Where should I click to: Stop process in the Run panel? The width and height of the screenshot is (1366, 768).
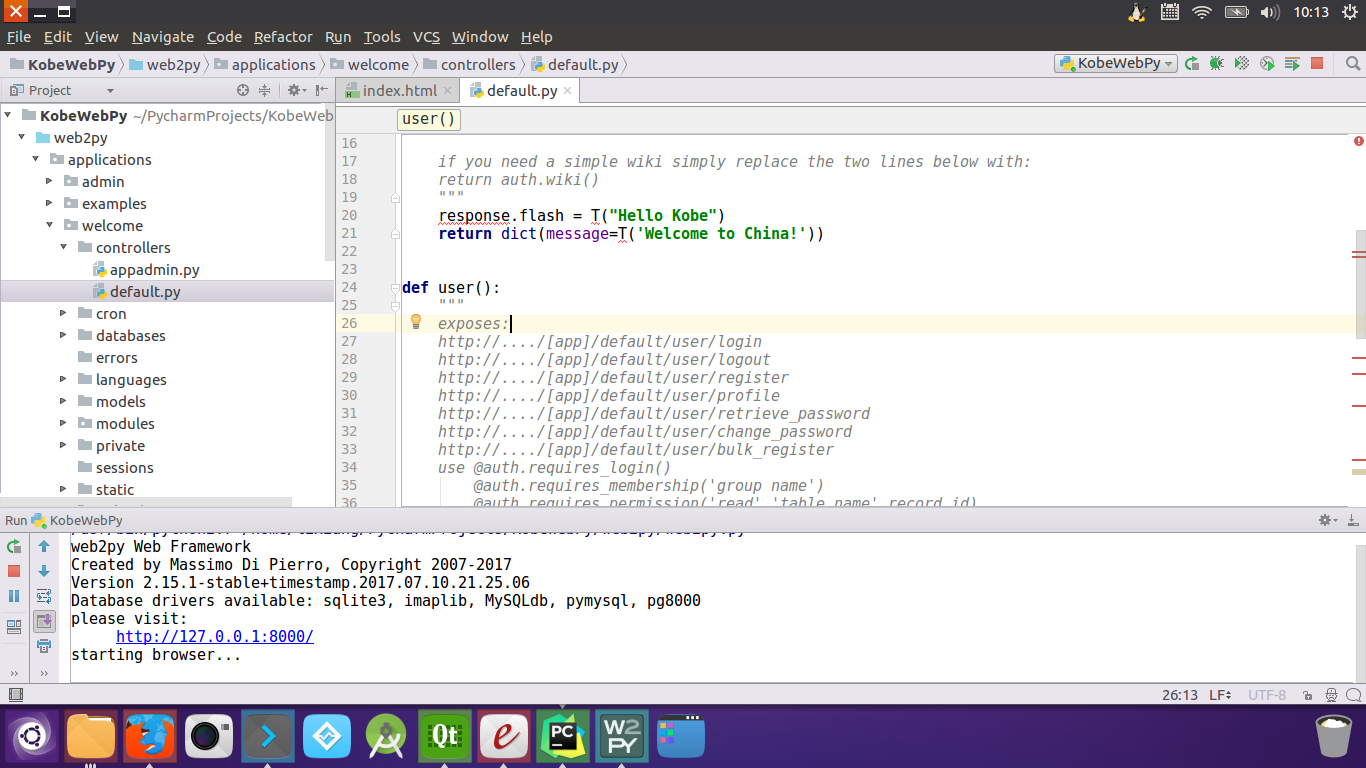click(14, 571)
